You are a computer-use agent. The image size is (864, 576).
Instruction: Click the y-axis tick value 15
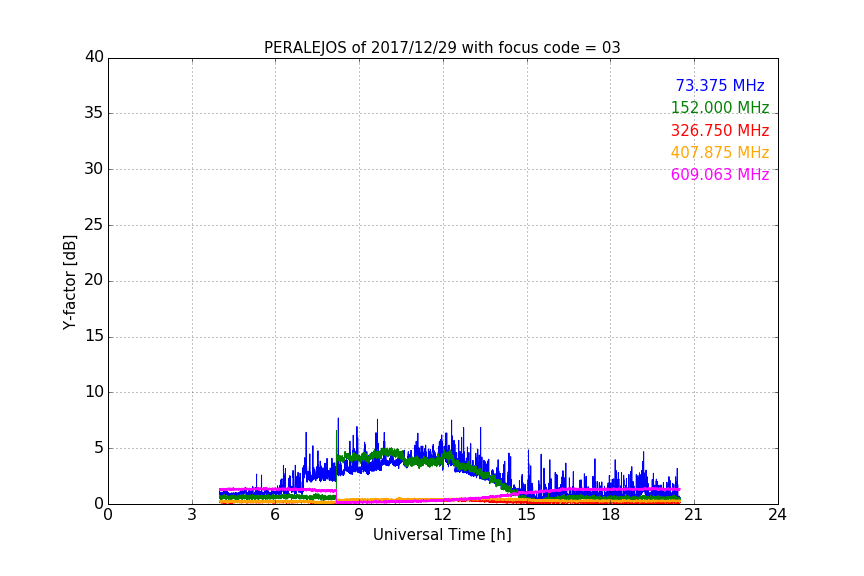click(94, 336)
